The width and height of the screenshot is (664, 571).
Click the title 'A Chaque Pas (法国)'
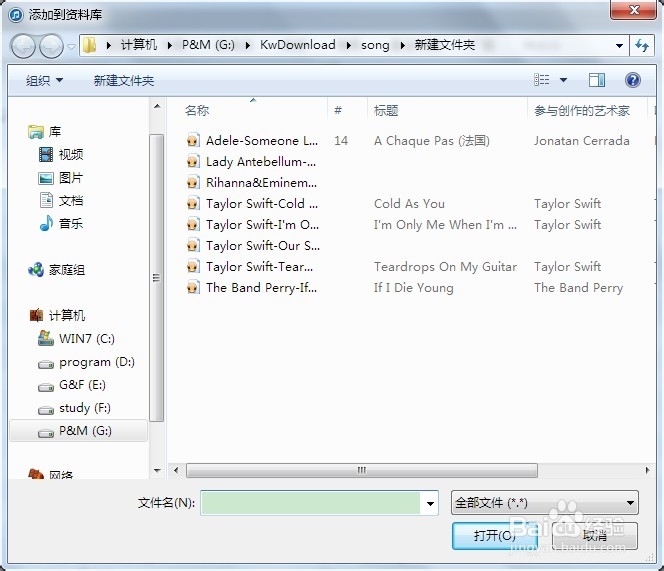[x=432, y=140]
